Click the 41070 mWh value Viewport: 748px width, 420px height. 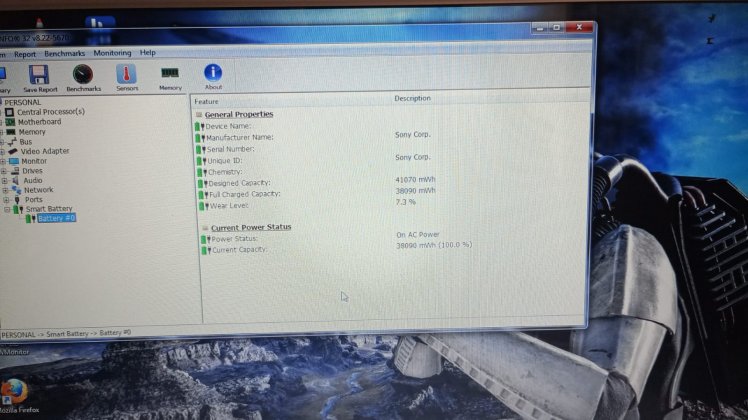(x=415, y=179)
